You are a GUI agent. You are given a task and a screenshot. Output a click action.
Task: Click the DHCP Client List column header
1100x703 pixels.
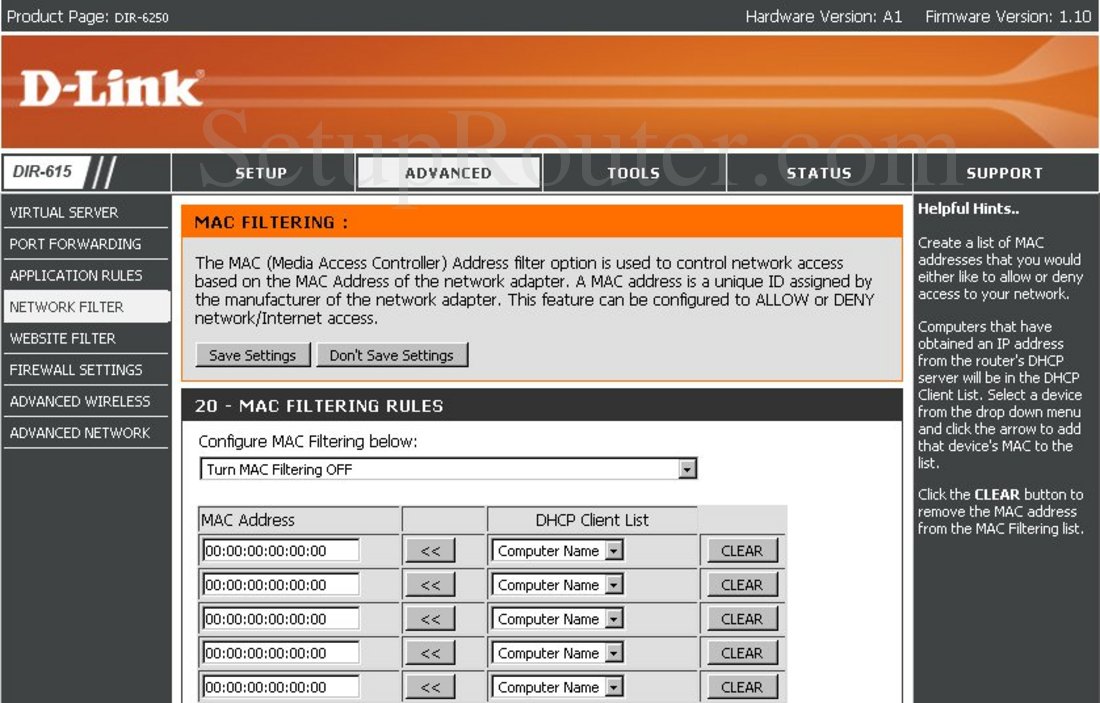(592, 520)
